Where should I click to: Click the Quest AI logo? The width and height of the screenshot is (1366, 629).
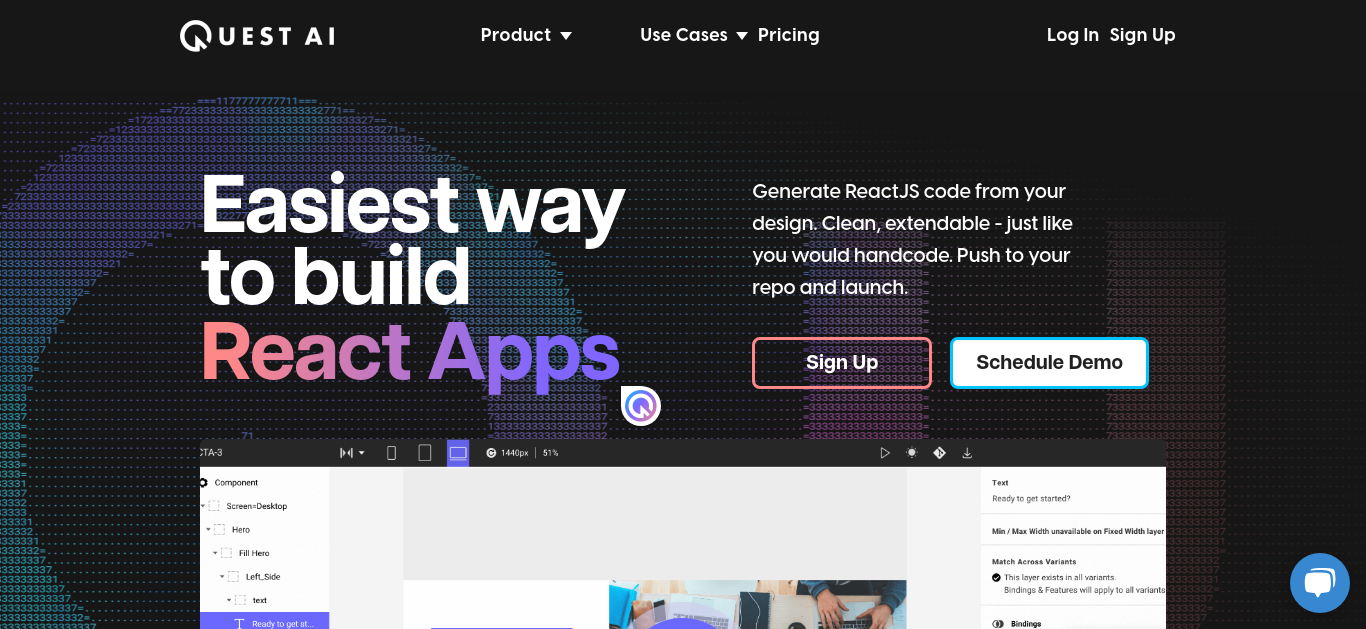[x=257, y=36]
